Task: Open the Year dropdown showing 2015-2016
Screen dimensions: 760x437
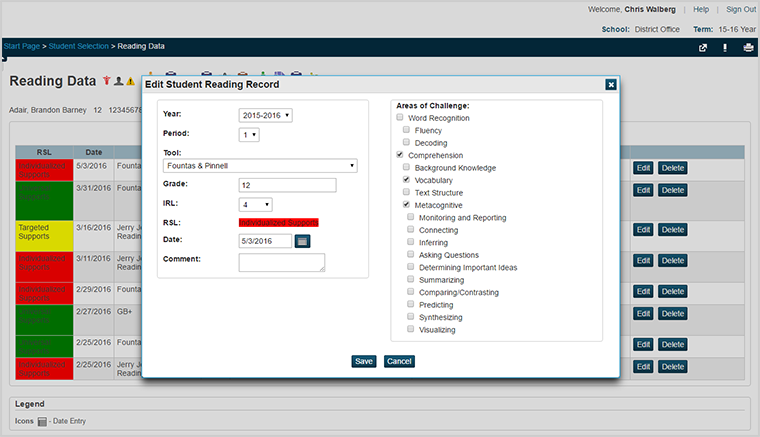Action: click(266, 115)
